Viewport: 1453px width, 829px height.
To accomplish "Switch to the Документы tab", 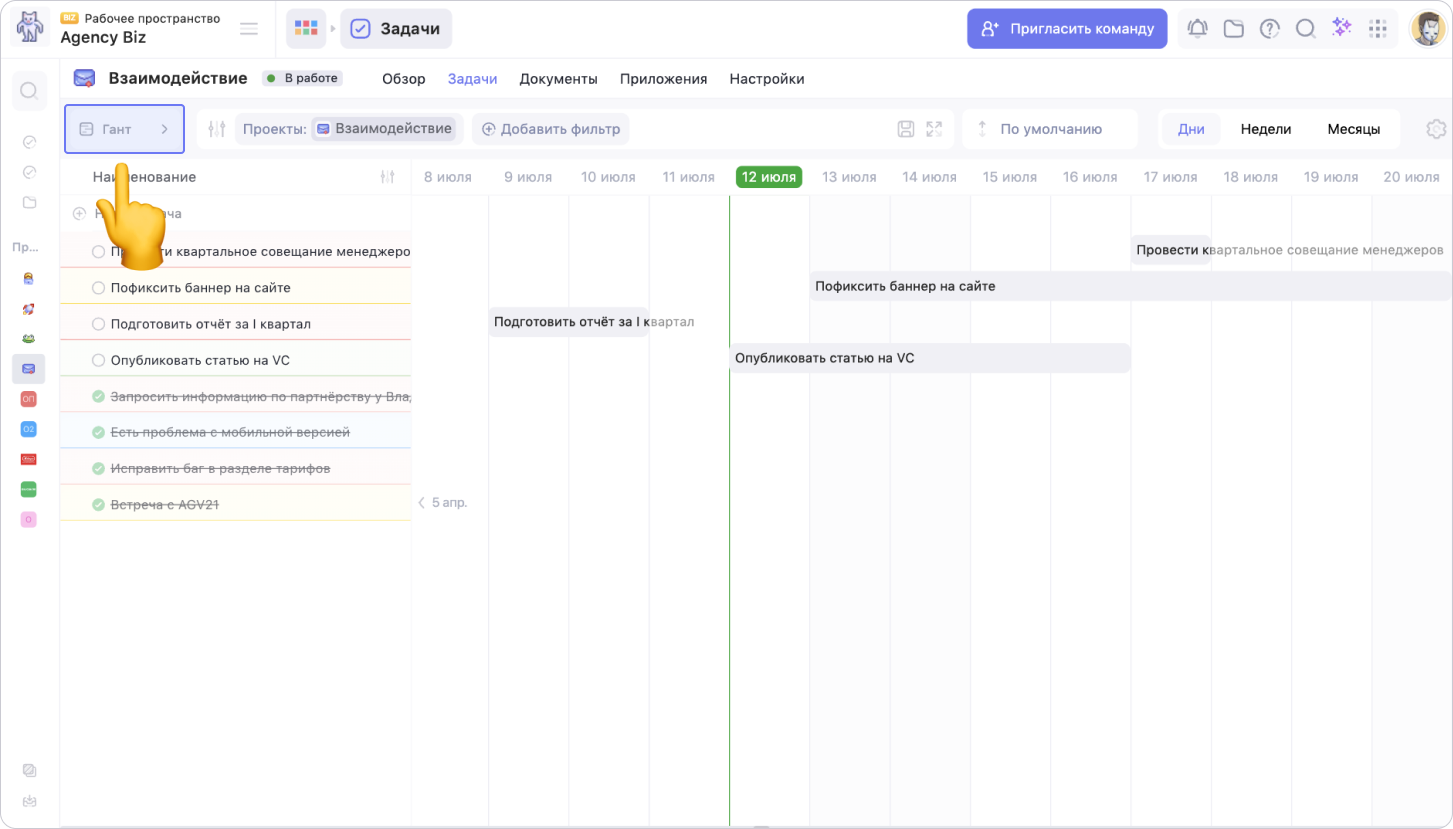I will coord(558,79).
